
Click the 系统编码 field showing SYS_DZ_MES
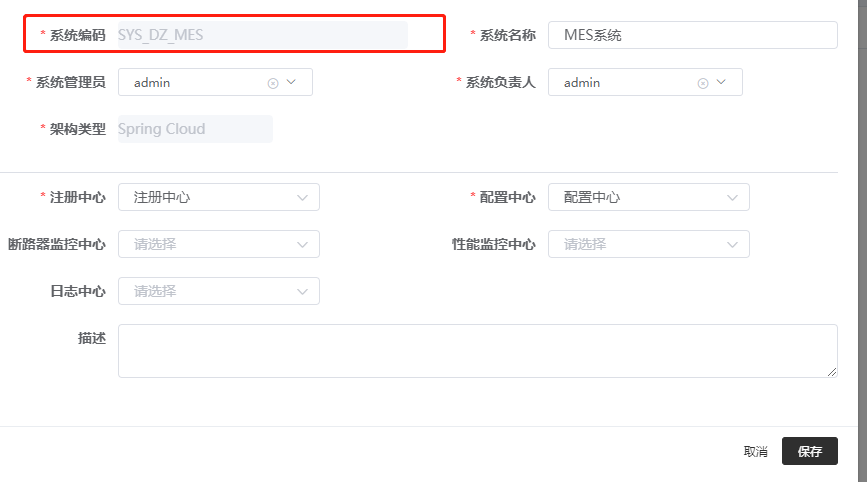pos(262,35)
